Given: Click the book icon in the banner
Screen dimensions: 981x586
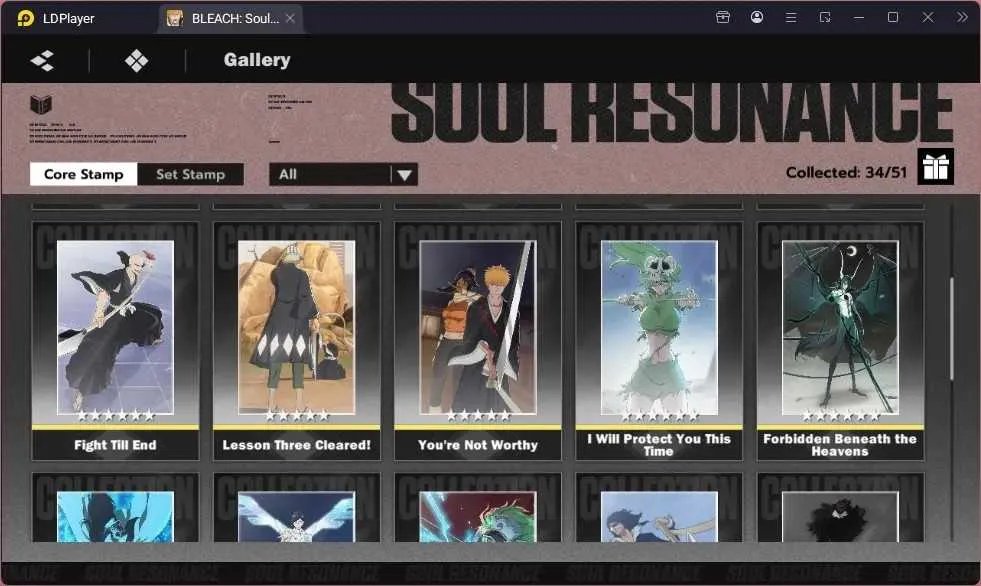Looking at the screenshot, I should [x=41, y=104].
